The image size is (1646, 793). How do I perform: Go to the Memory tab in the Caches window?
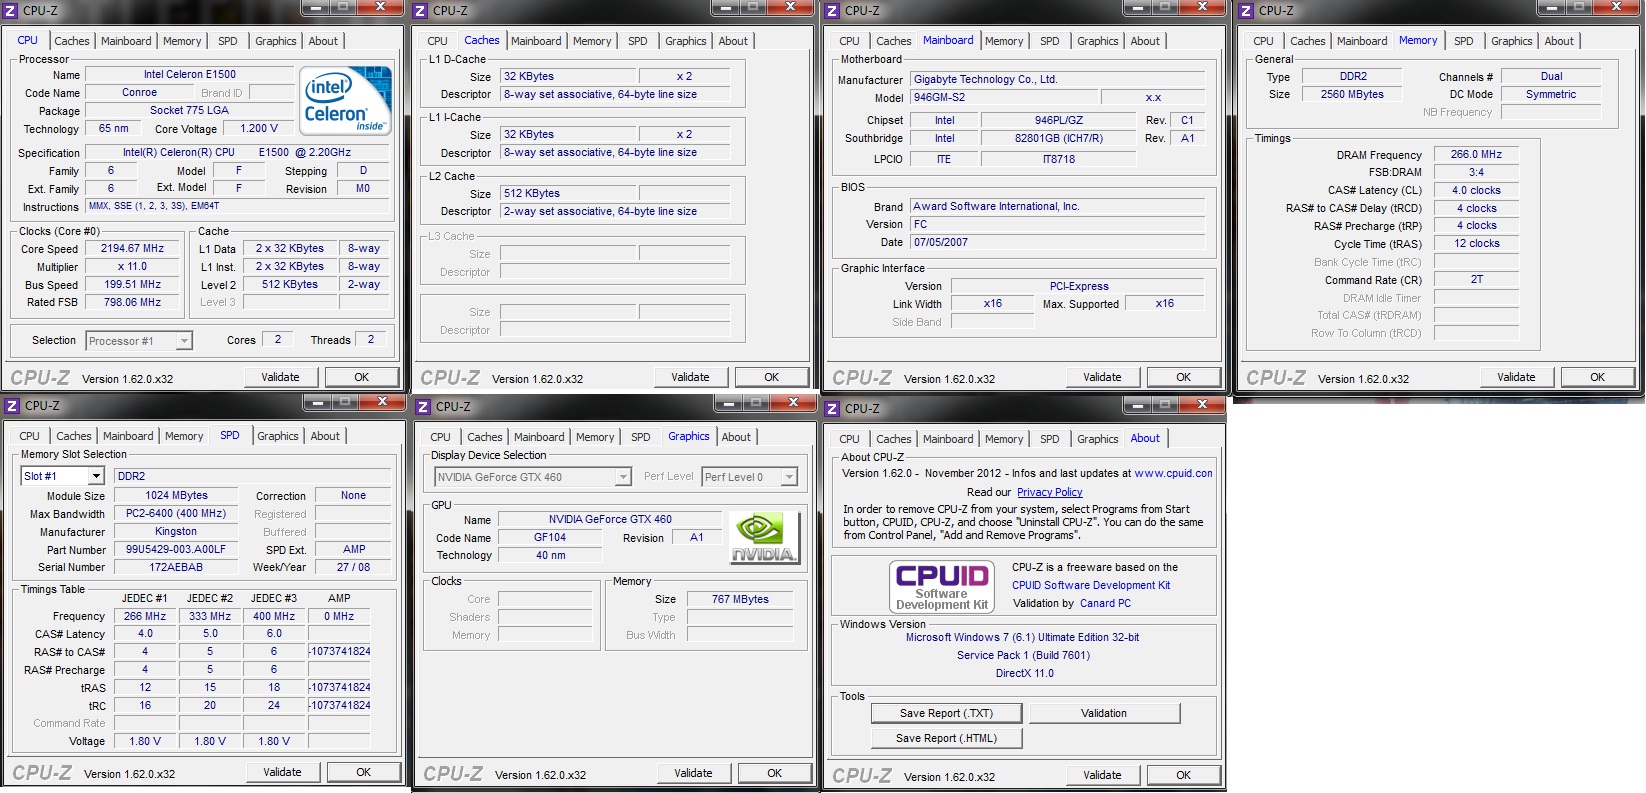pyautogui.click(x=592, y=41)
